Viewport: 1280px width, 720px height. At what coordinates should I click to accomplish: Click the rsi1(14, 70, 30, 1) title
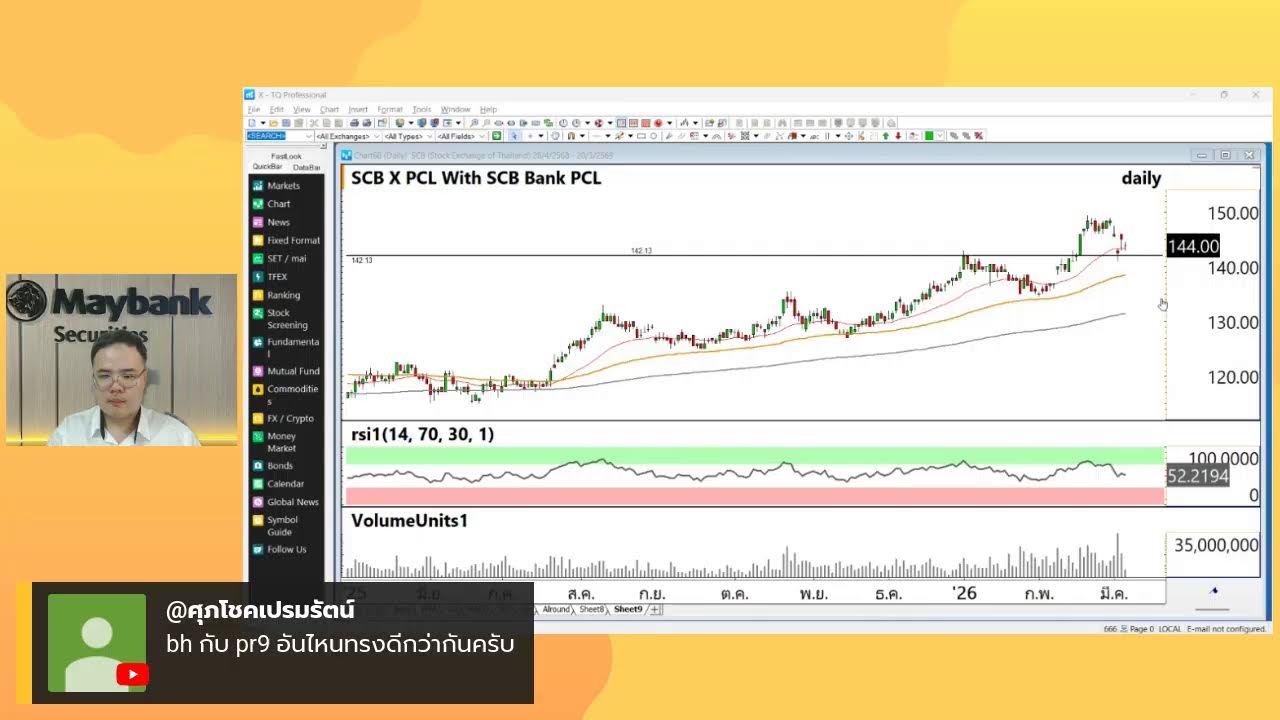tap(422, 434)
